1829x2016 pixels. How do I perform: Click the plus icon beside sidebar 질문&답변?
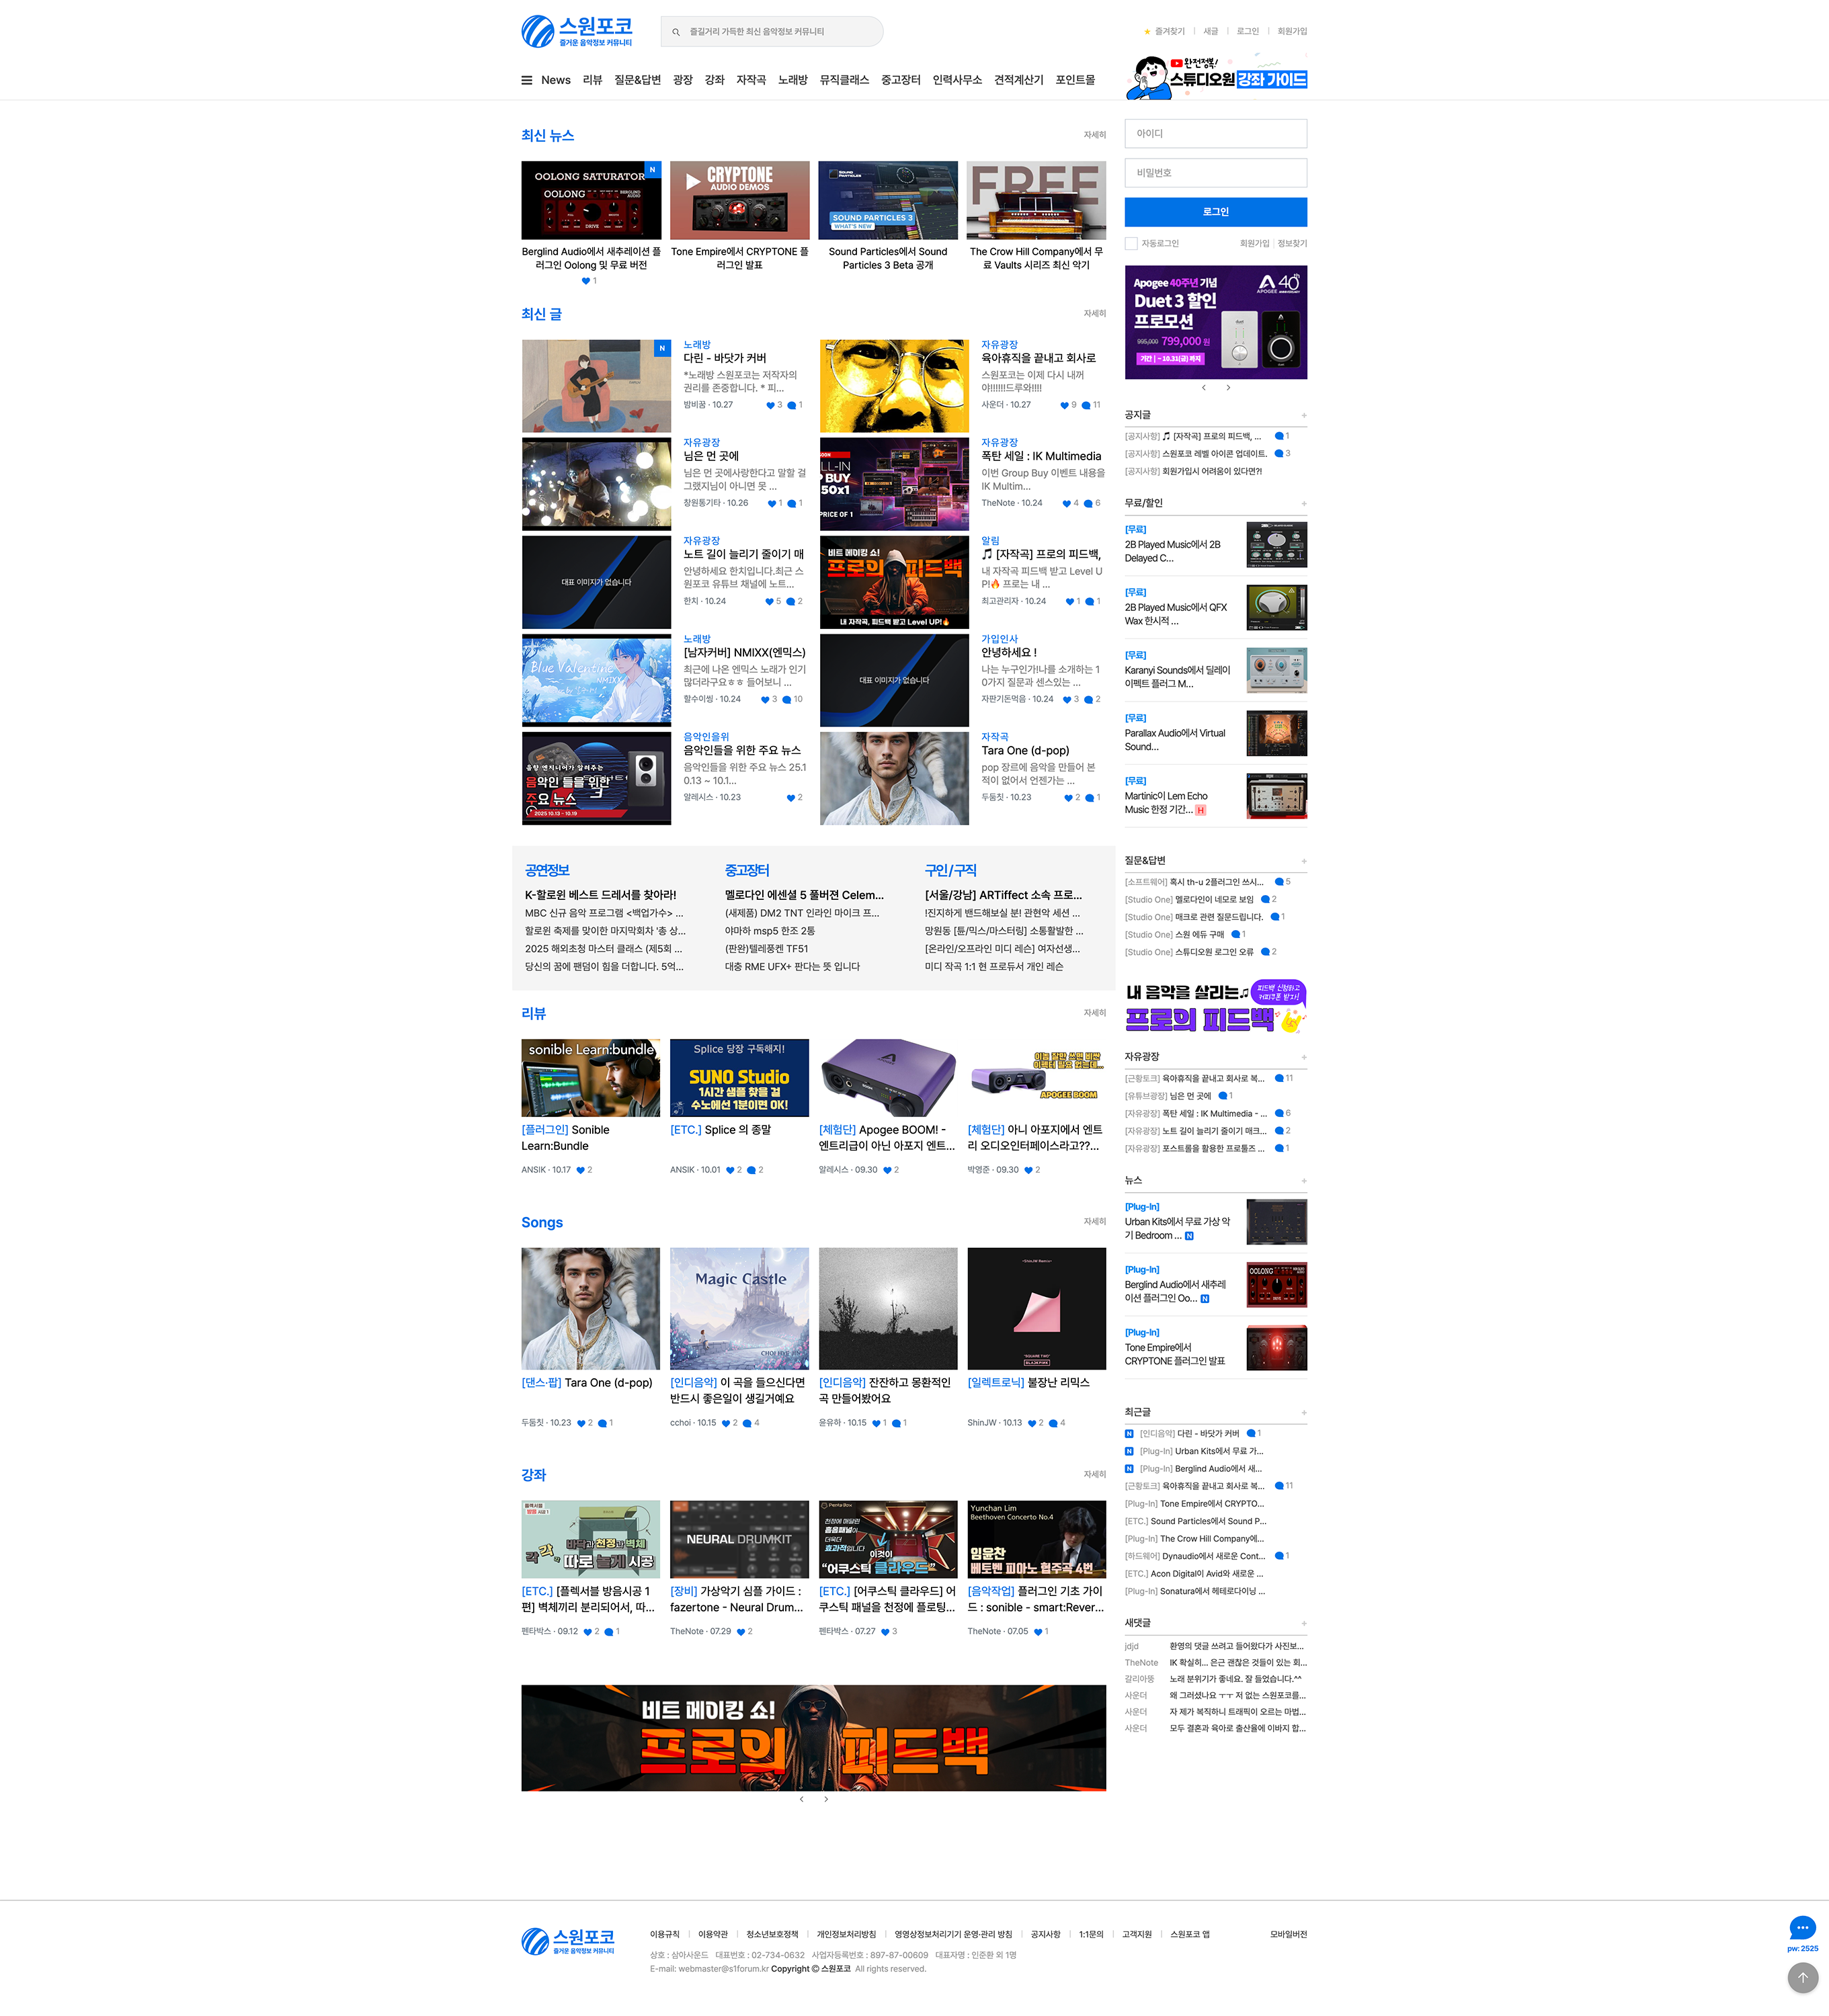1304,861
